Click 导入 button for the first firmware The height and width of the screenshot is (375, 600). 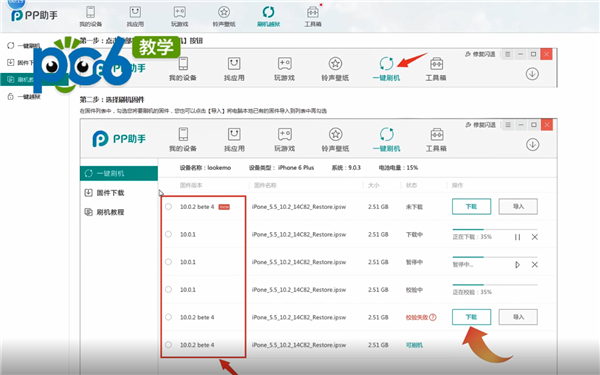tap(518, 207)
